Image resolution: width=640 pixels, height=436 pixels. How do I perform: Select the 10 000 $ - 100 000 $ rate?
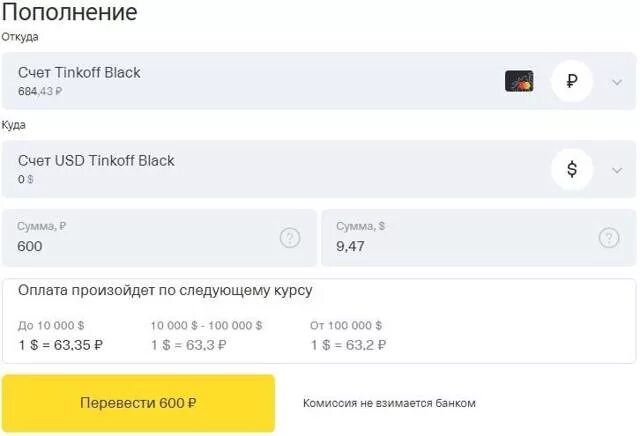tap(205, 336)
